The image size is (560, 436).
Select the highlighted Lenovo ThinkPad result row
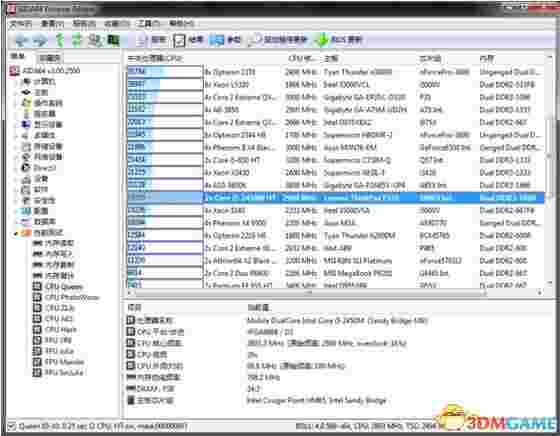(x=336, y=197)
